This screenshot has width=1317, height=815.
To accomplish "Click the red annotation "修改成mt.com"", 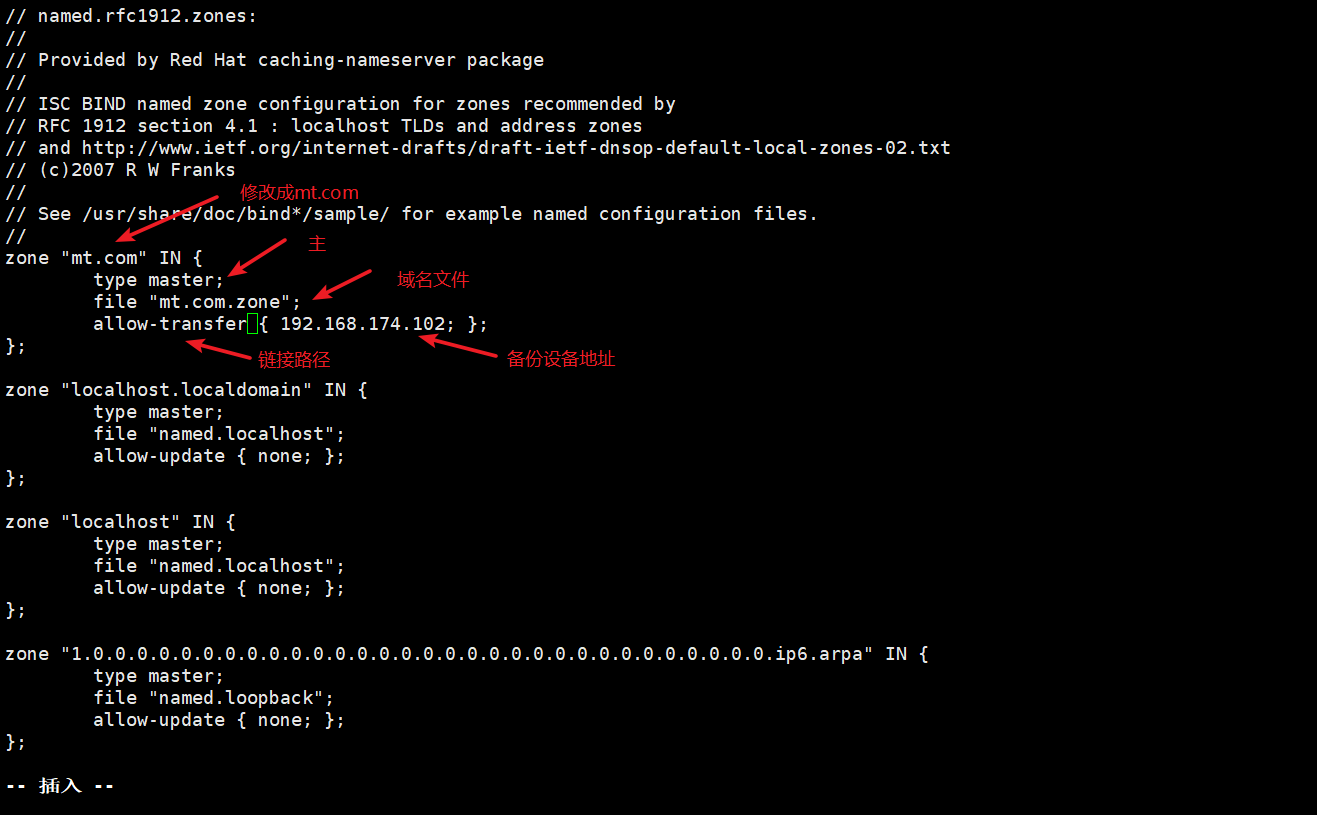I will [298, 193].
